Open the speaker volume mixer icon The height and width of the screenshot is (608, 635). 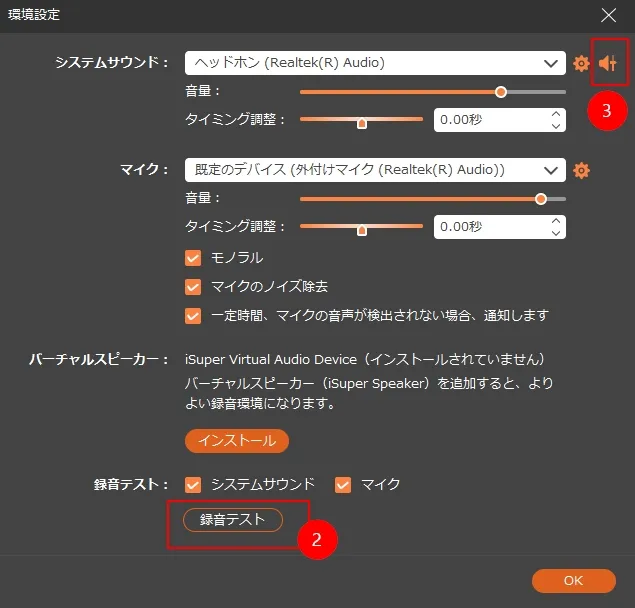[x=608, y=63]
